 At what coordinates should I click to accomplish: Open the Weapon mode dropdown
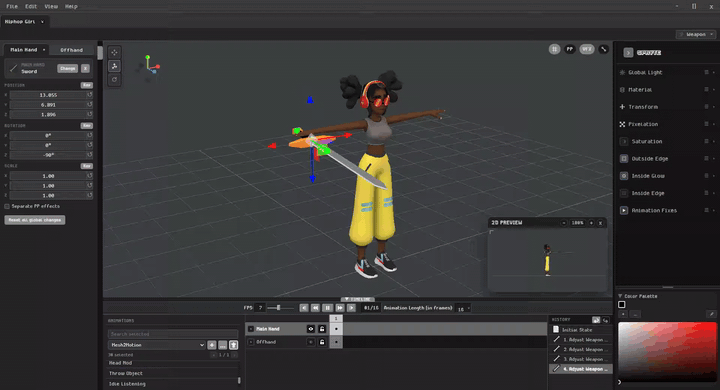696,34
